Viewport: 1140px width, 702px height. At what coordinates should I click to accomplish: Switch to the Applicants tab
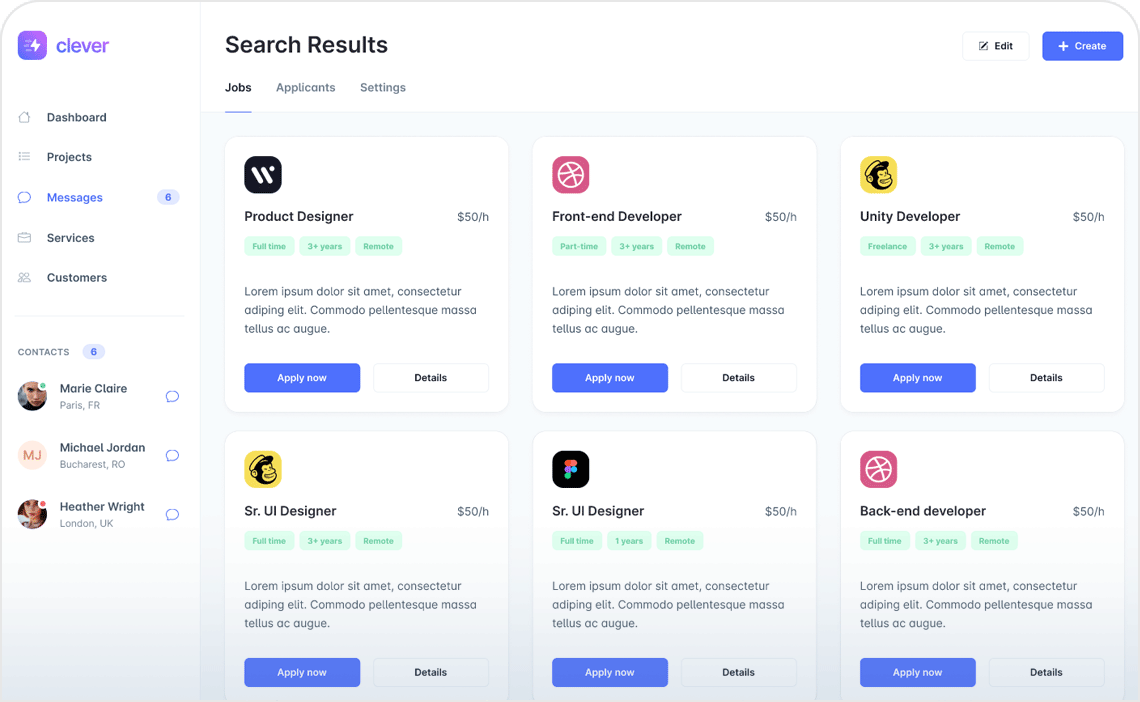click(x=306, y=88)
